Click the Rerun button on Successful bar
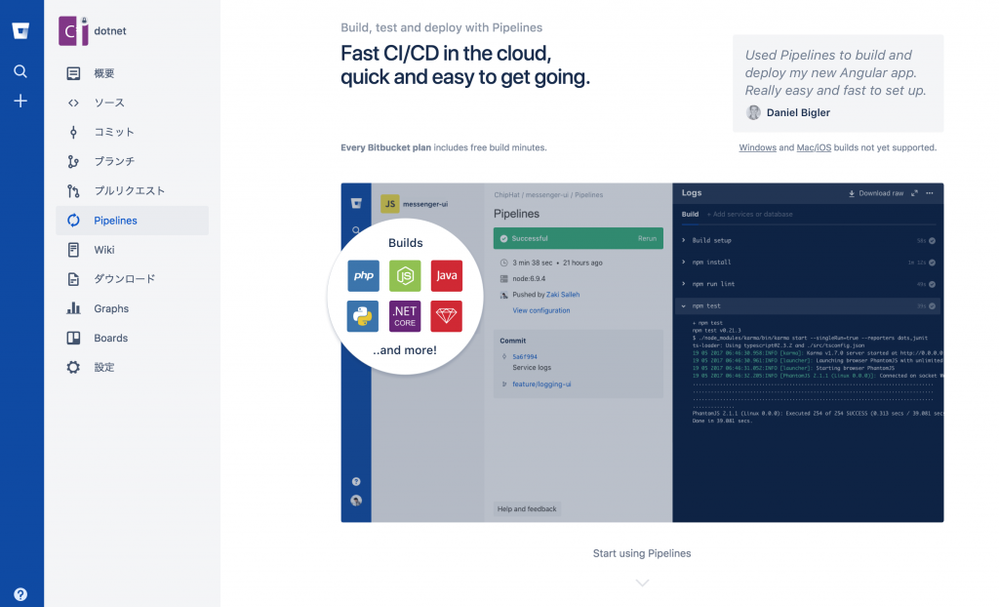Image resolution: width=999 pixels, height=607 pixels. point(647,238)
